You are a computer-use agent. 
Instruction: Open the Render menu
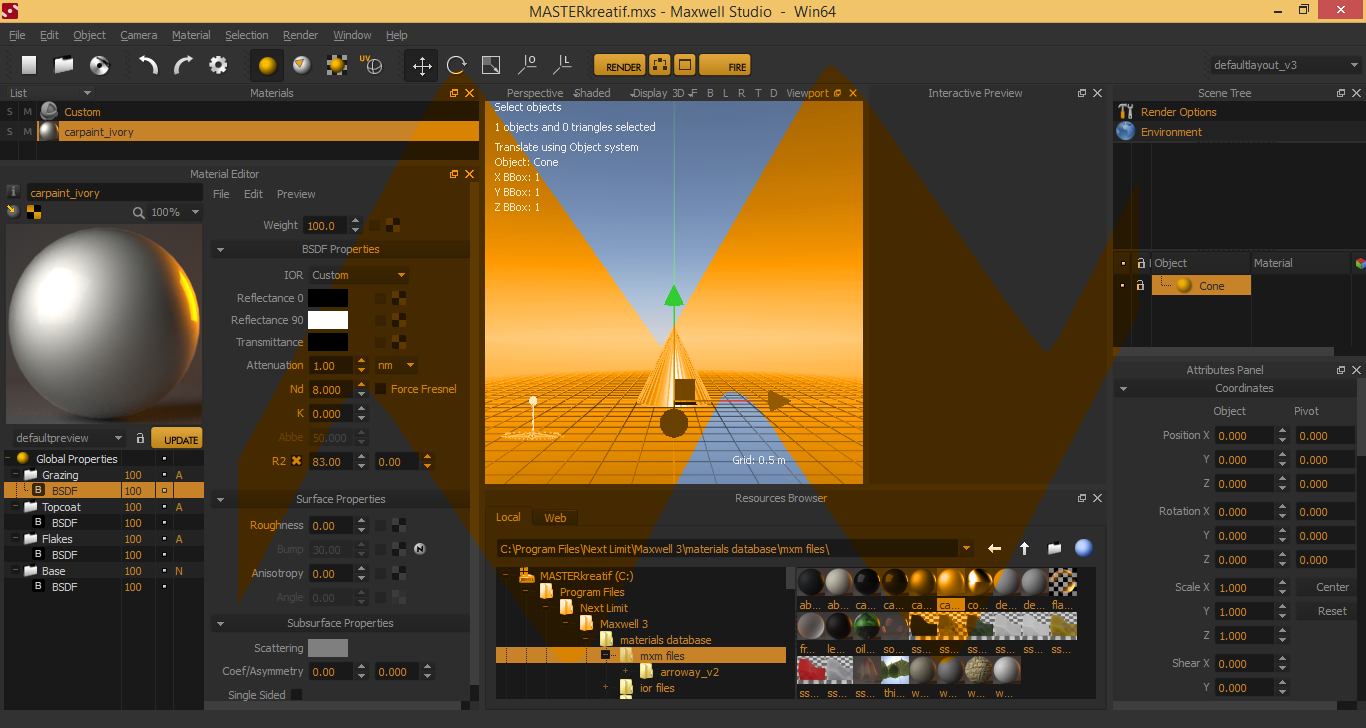(x=301, y=35)
